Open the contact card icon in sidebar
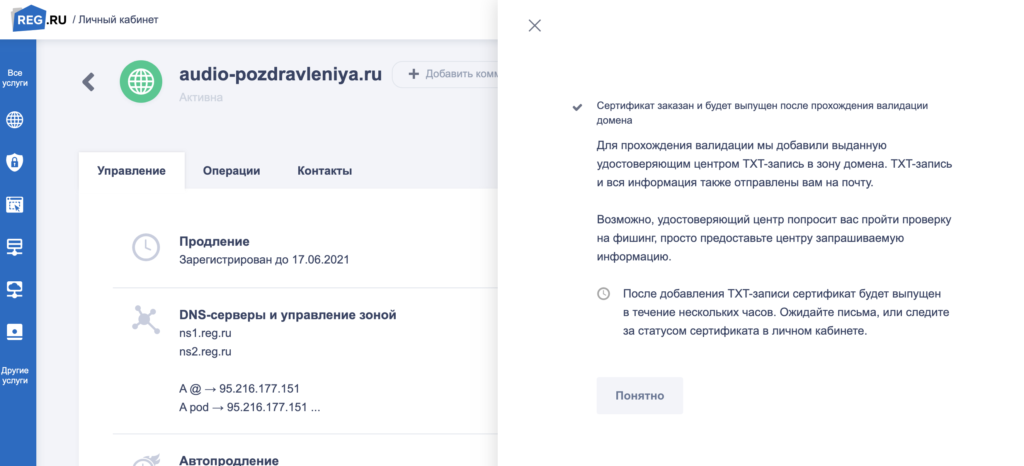Viewport: 1024px width, 466px height. (14, 331)
